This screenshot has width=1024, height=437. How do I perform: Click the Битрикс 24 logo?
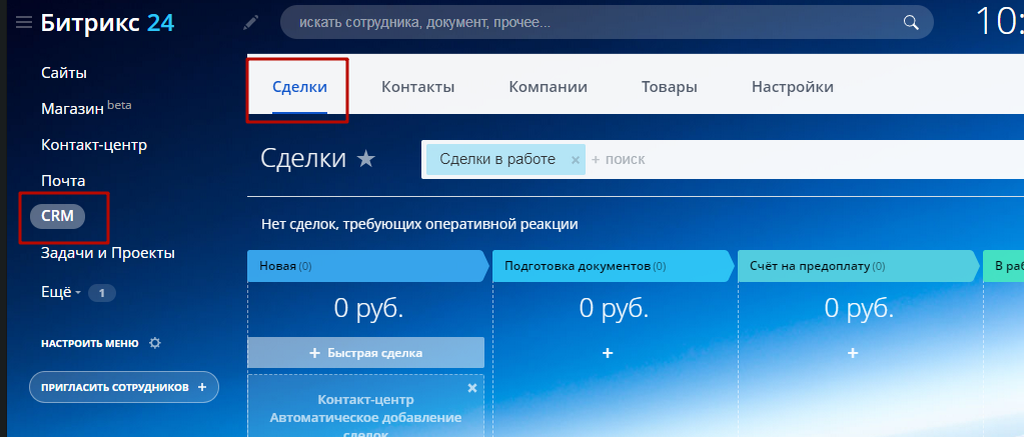click(x=107, y=23)
